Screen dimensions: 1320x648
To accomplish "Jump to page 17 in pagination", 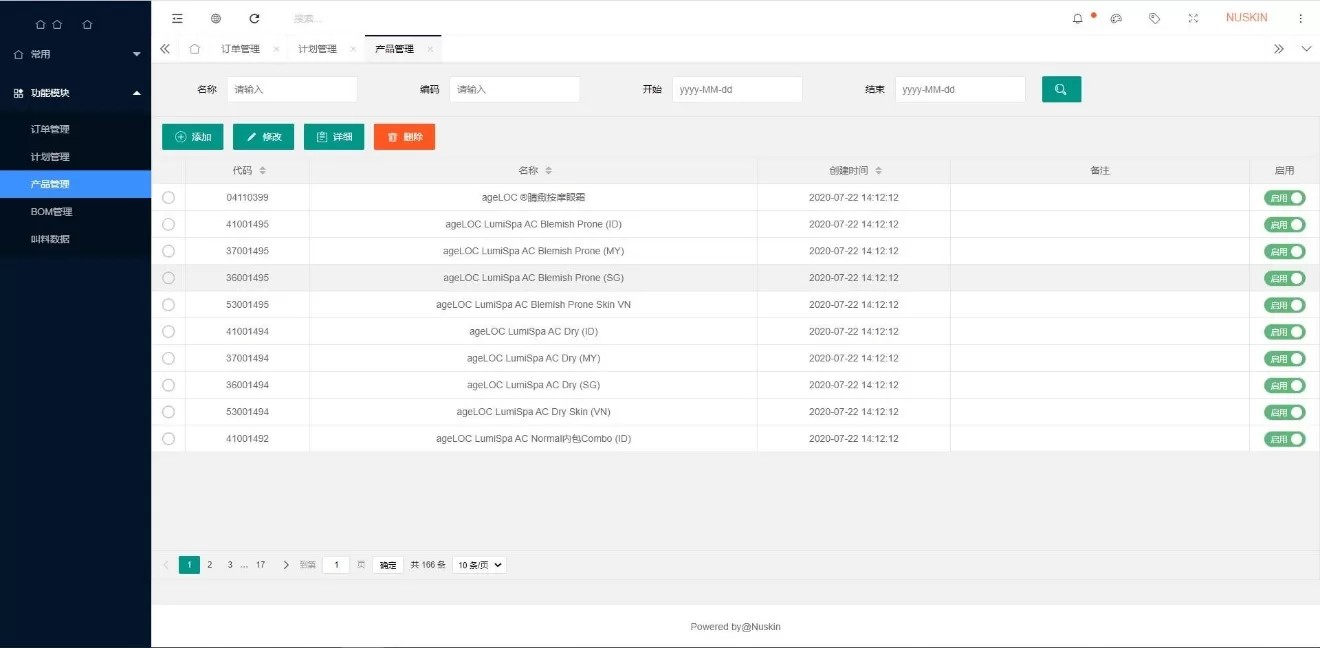I will (x=261, y=565).
